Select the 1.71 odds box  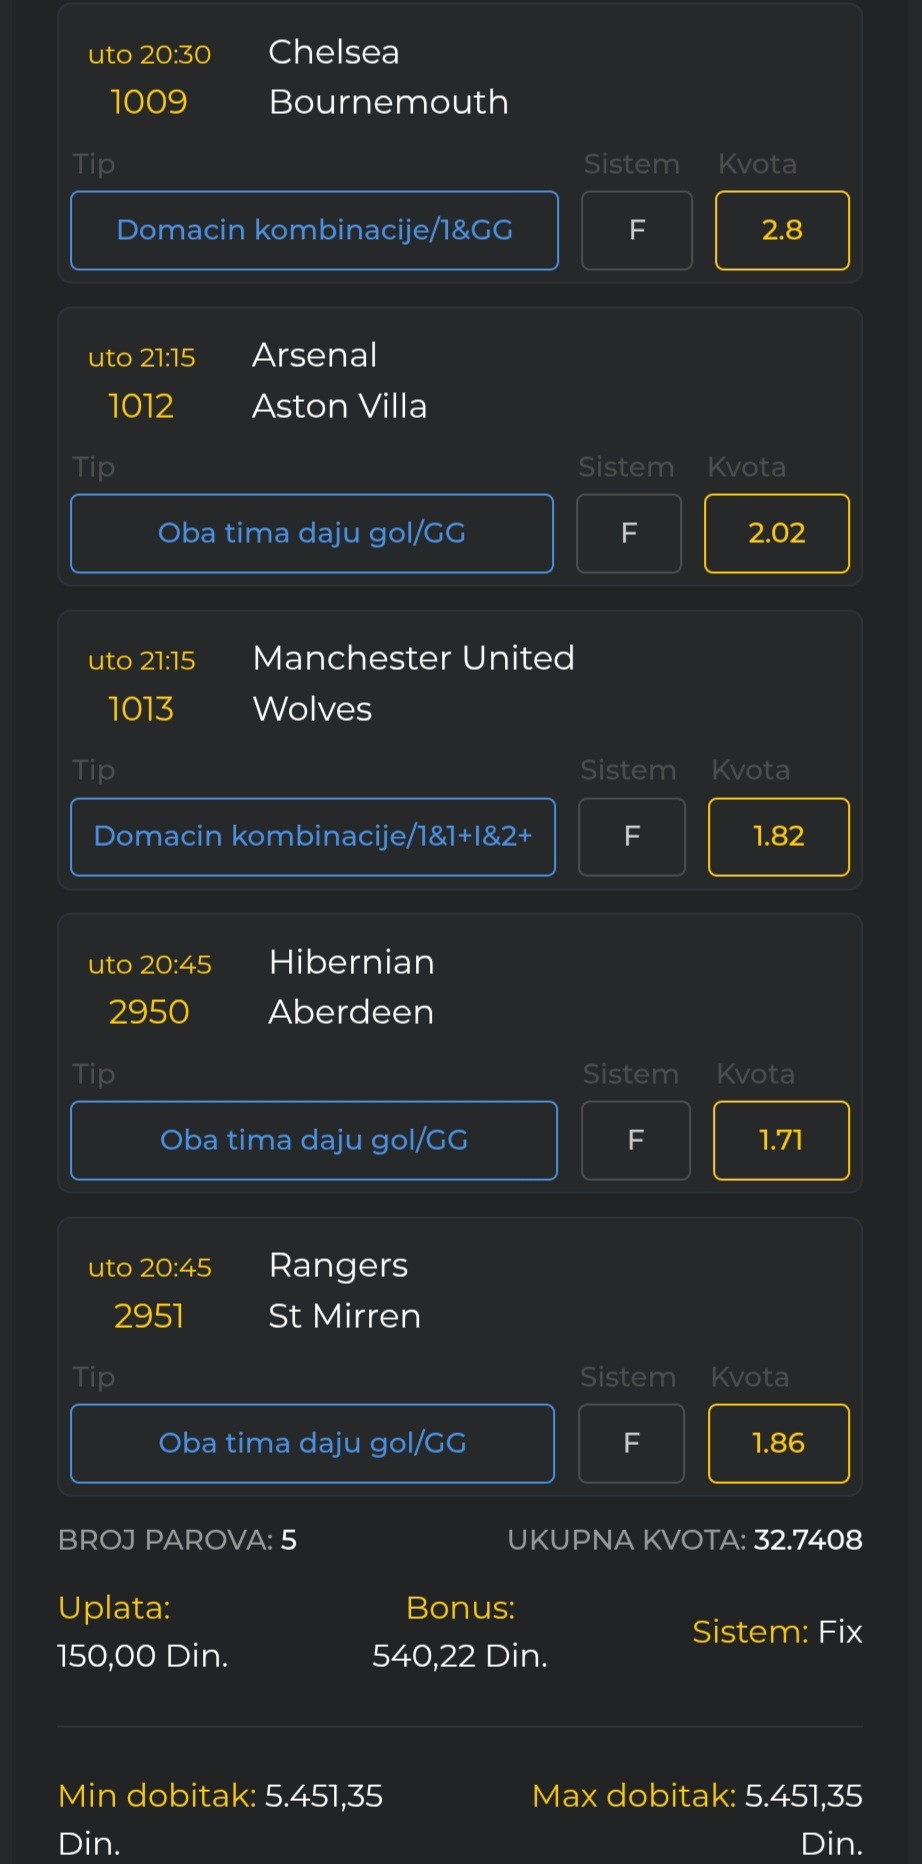click(x=781, y=1140)
